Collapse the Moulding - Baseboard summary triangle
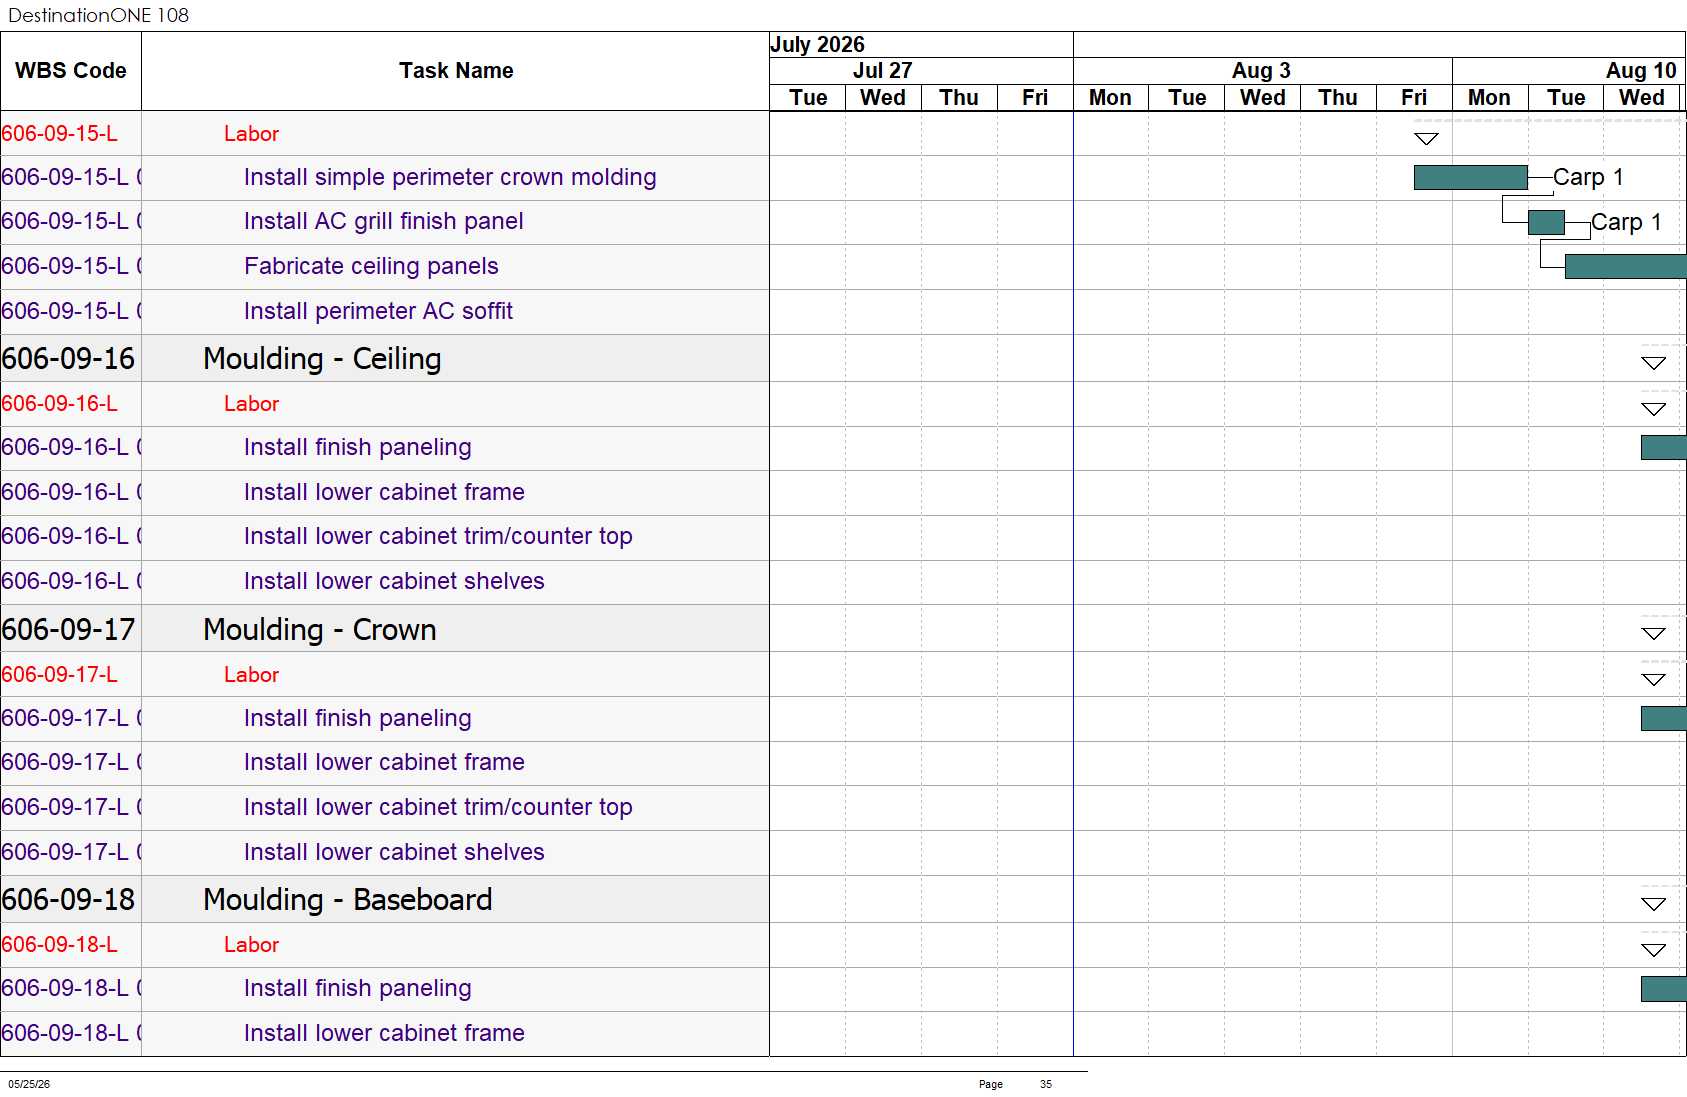The image size is (1687, 1097). pos(1654,904)
